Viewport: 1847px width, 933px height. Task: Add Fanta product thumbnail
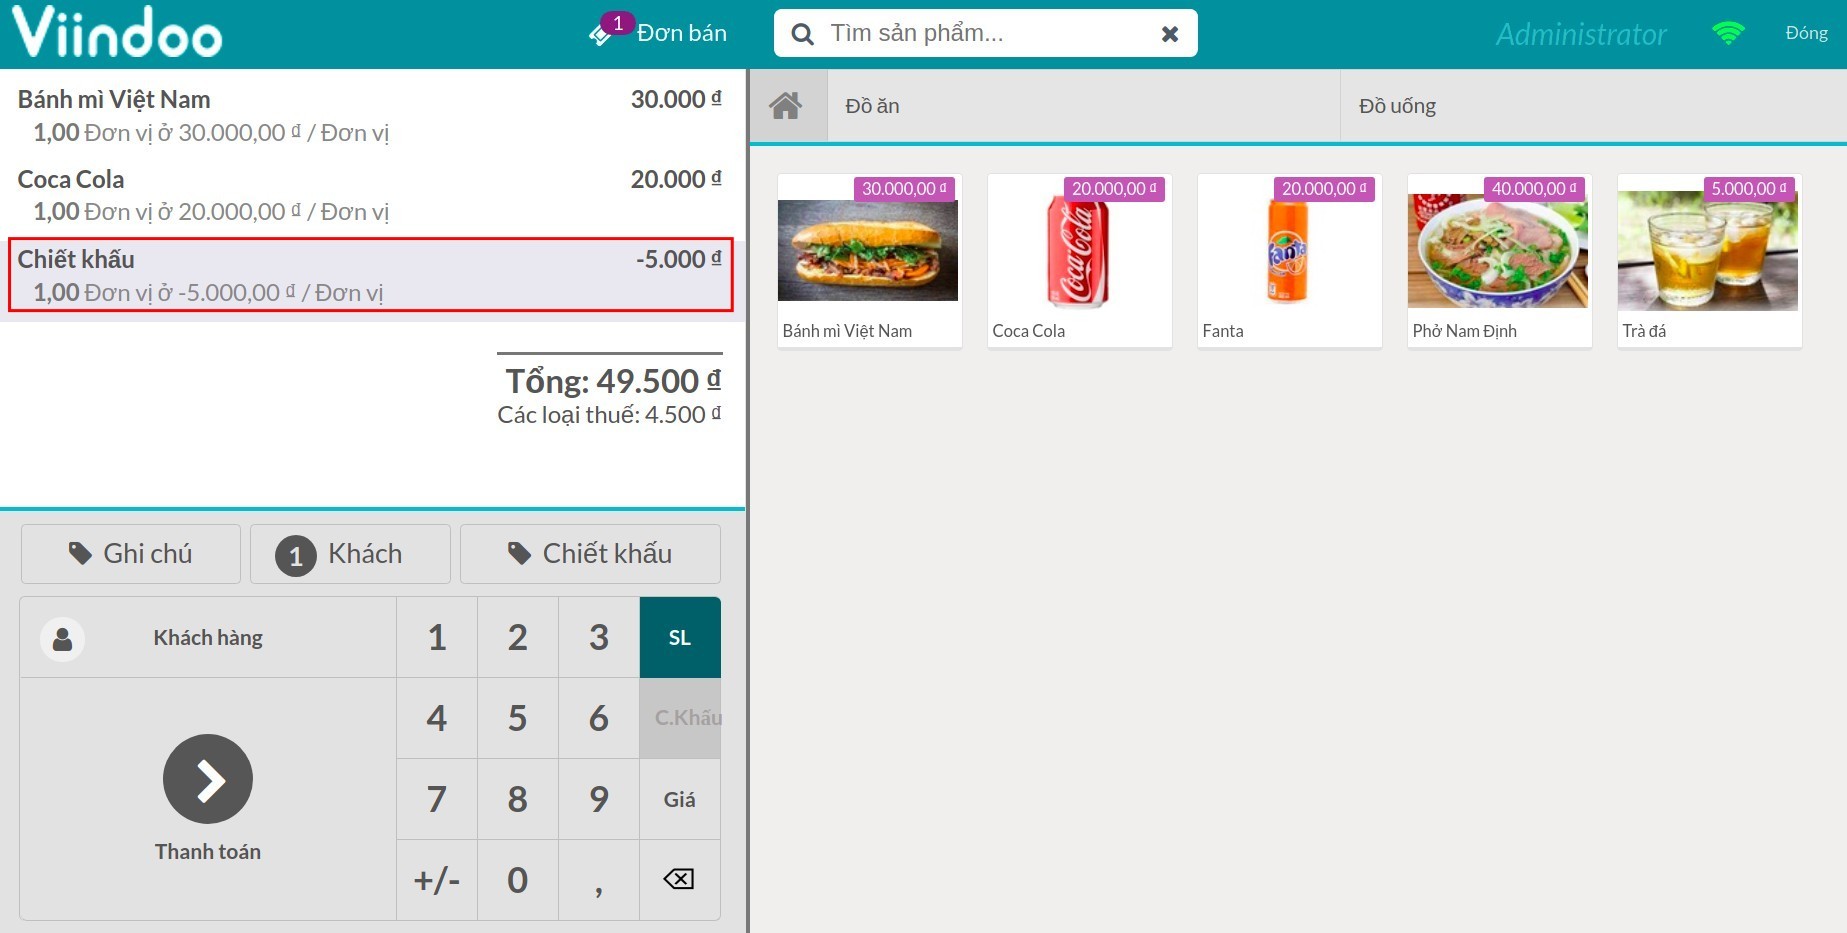click(x=1289, y=260)
